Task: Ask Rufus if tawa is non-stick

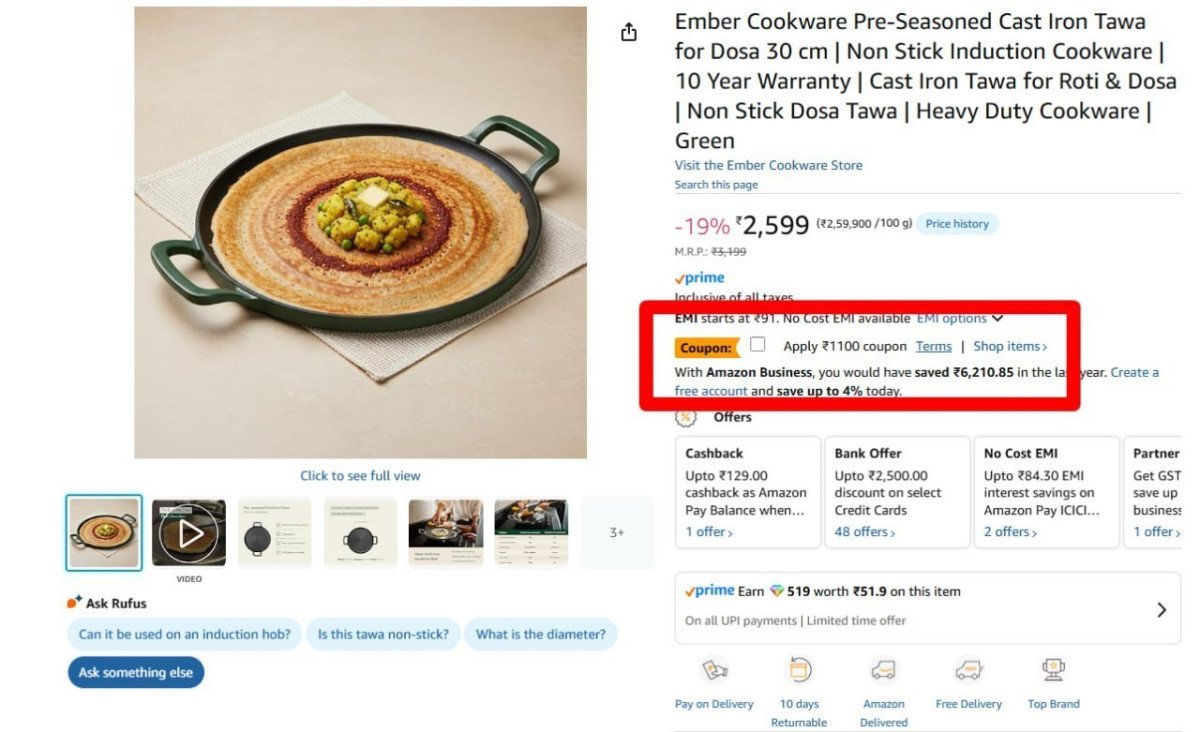Action: click(x=384, y=634)
